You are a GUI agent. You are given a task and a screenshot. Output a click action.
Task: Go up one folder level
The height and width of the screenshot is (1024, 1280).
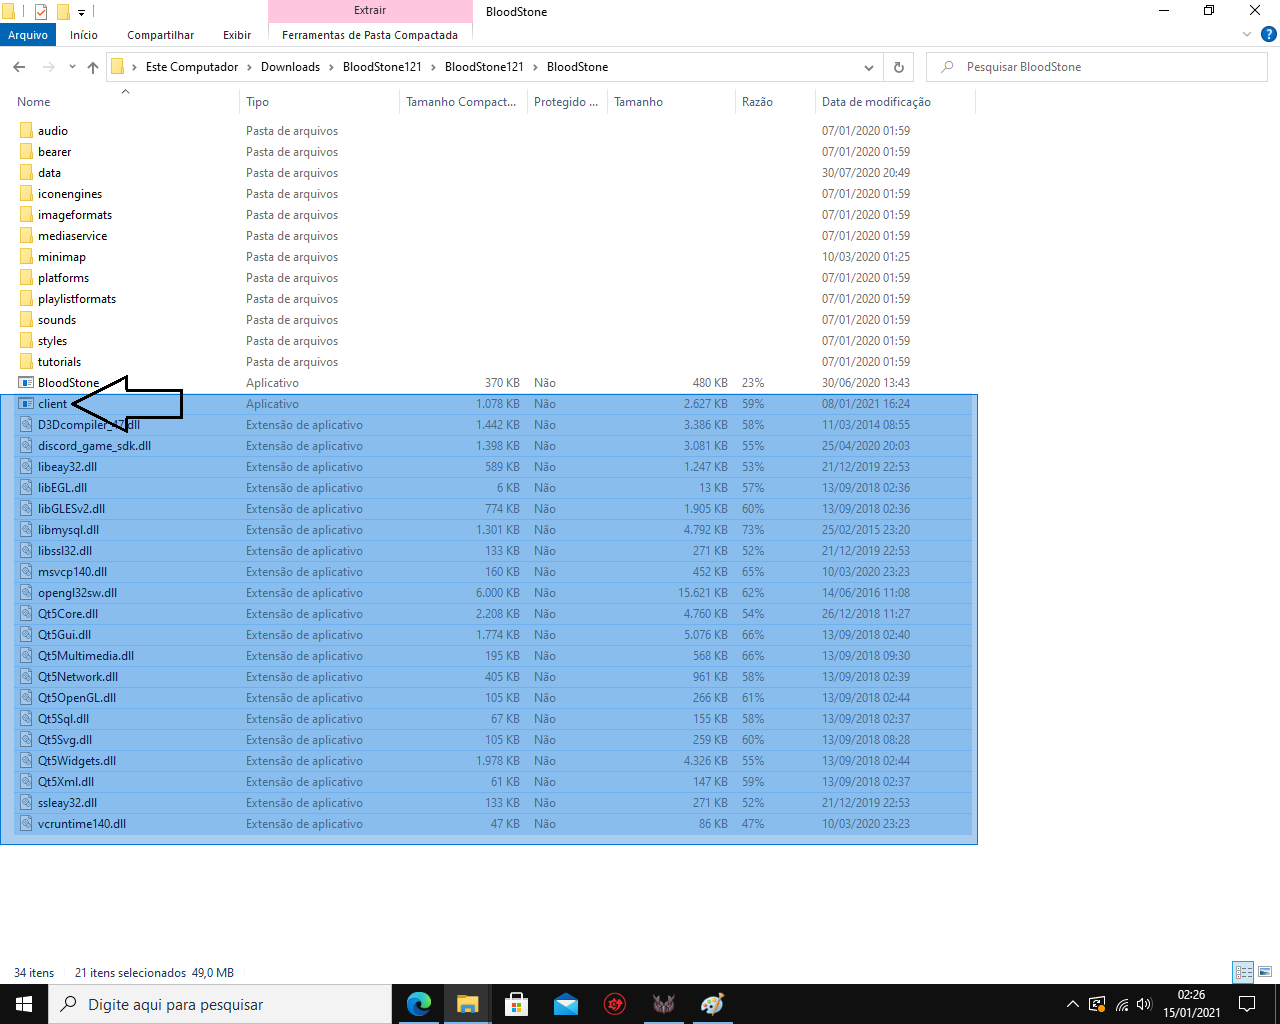pos(93,67)
